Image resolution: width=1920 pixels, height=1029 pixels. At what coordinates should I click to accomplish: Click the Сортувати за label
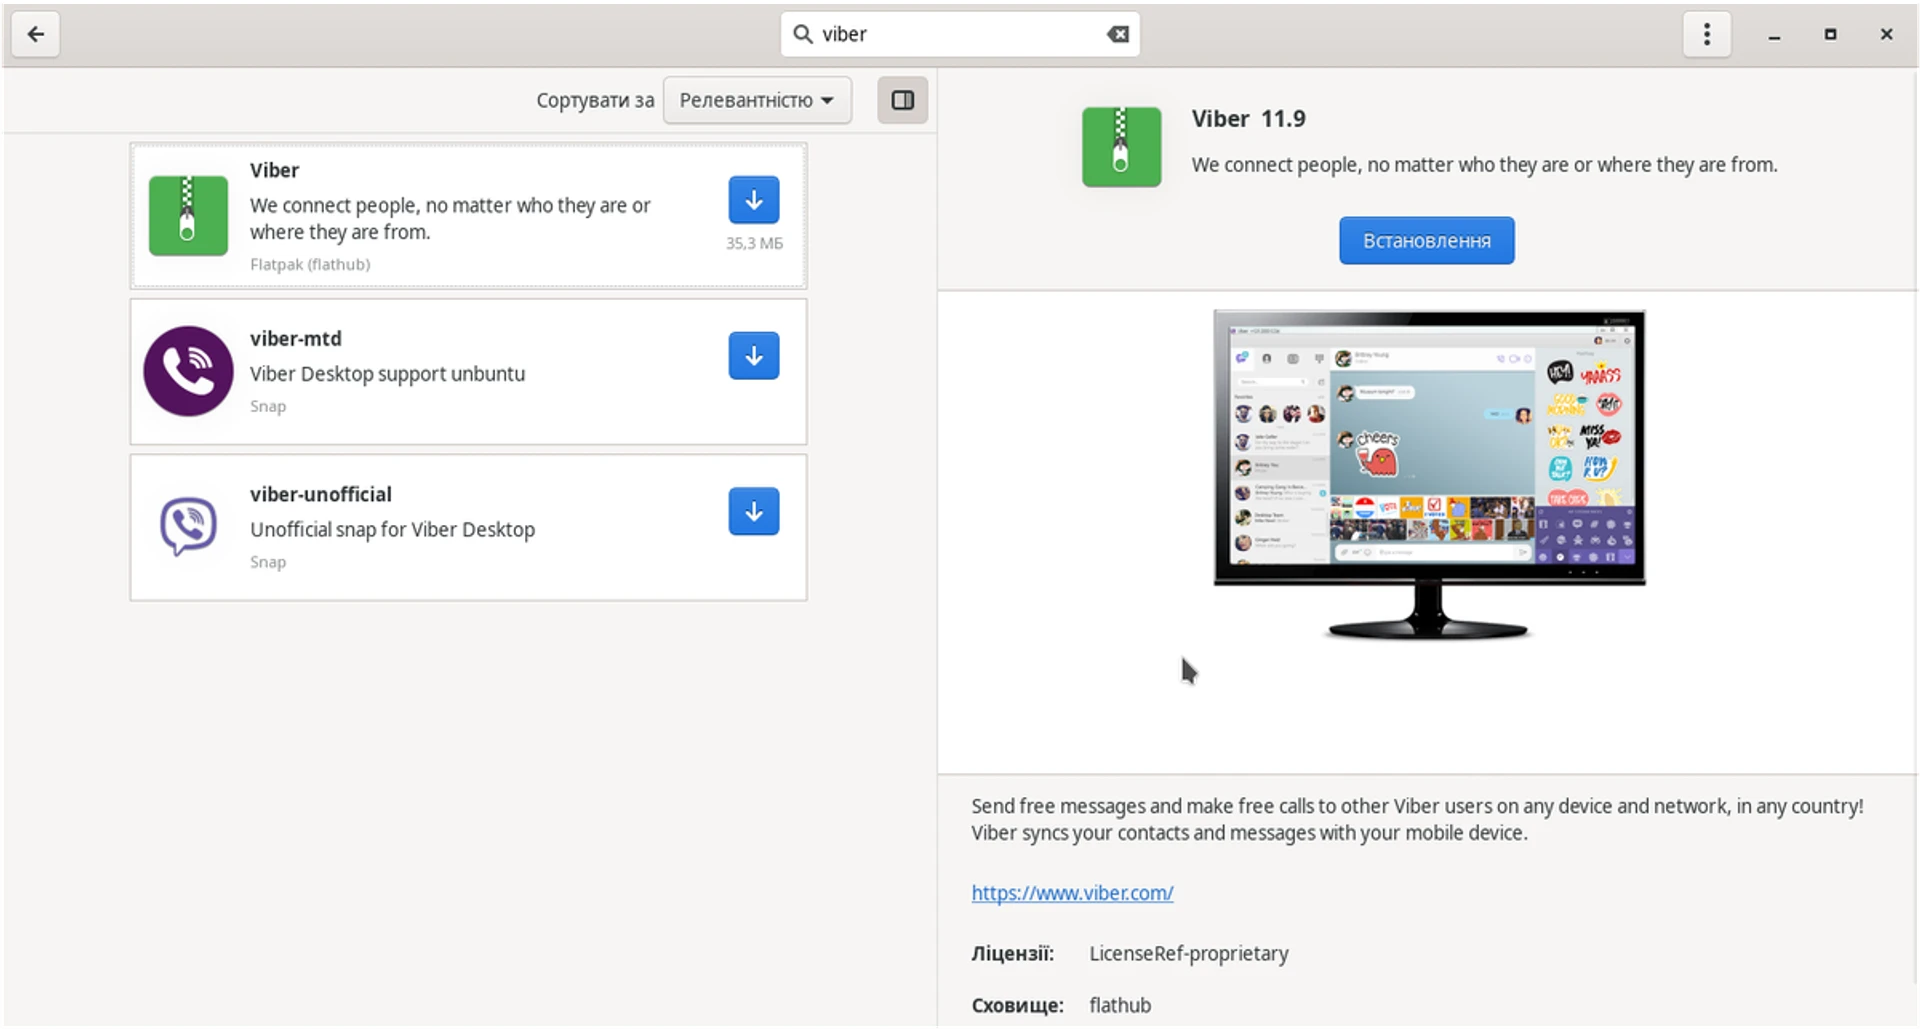click(595, 100)
